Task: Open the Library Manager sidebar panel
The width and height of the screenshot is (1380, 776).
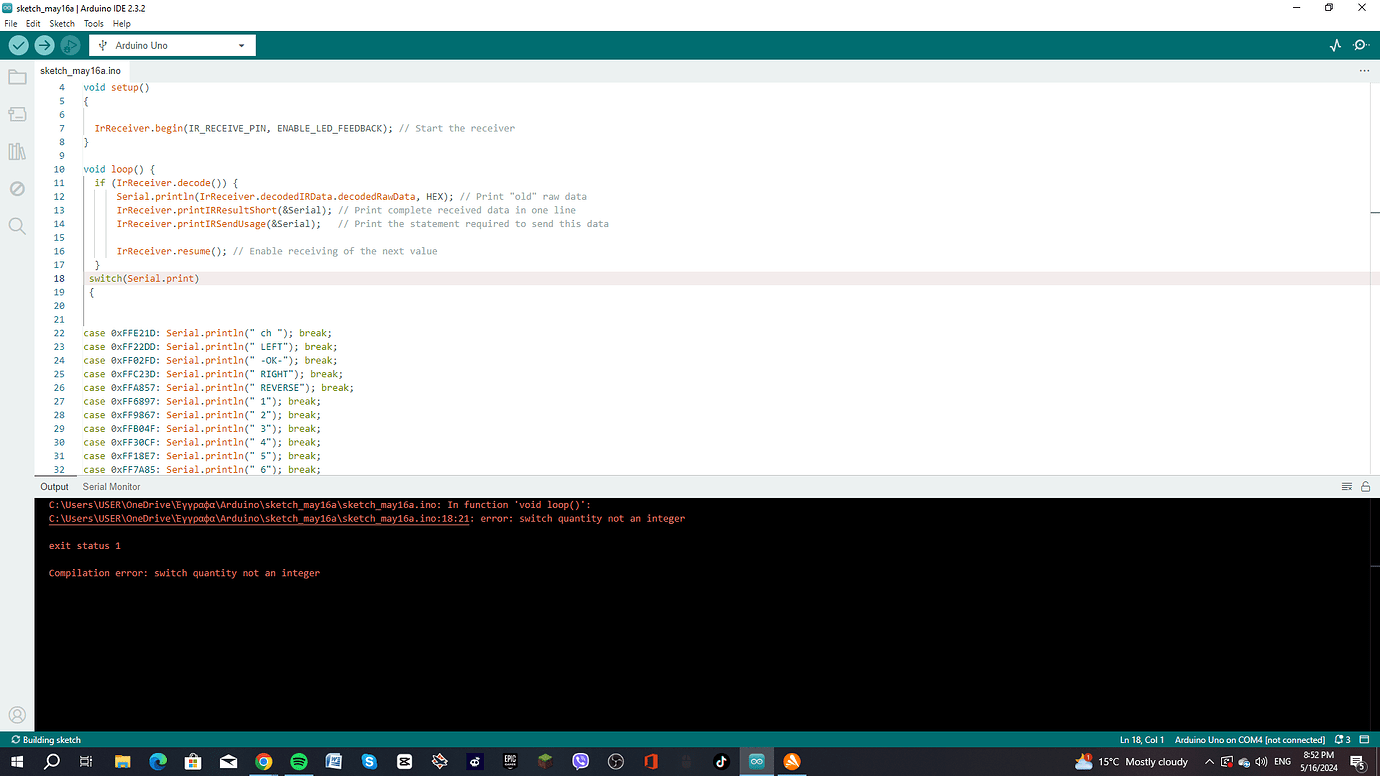Action: pyautogui.click(x=17, y=151)
